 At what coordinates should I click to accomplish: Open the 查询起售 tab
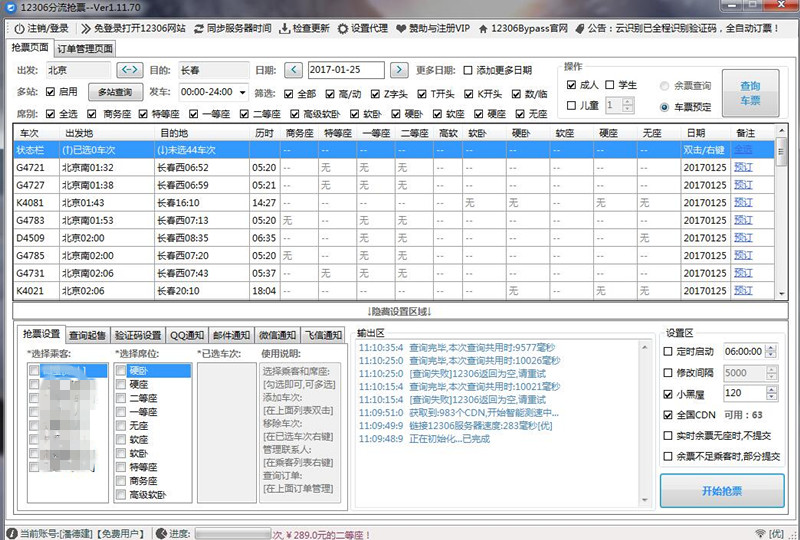pos(87,335)
